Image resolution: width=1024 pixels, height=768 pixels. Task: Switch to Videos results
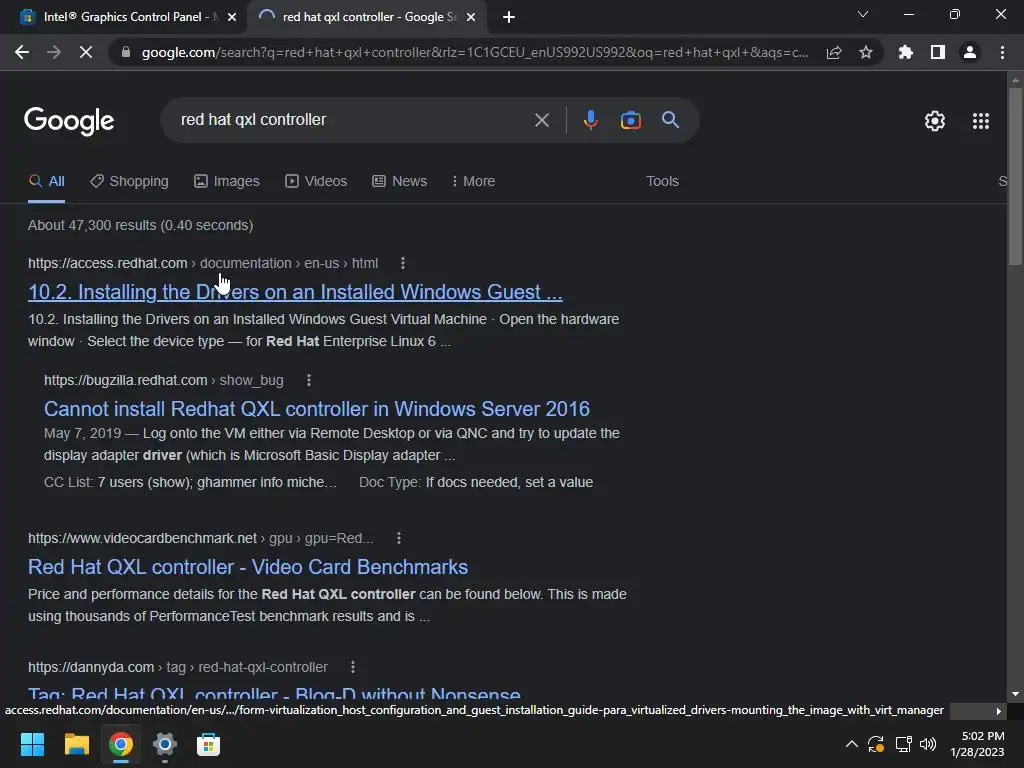(316, 182)
